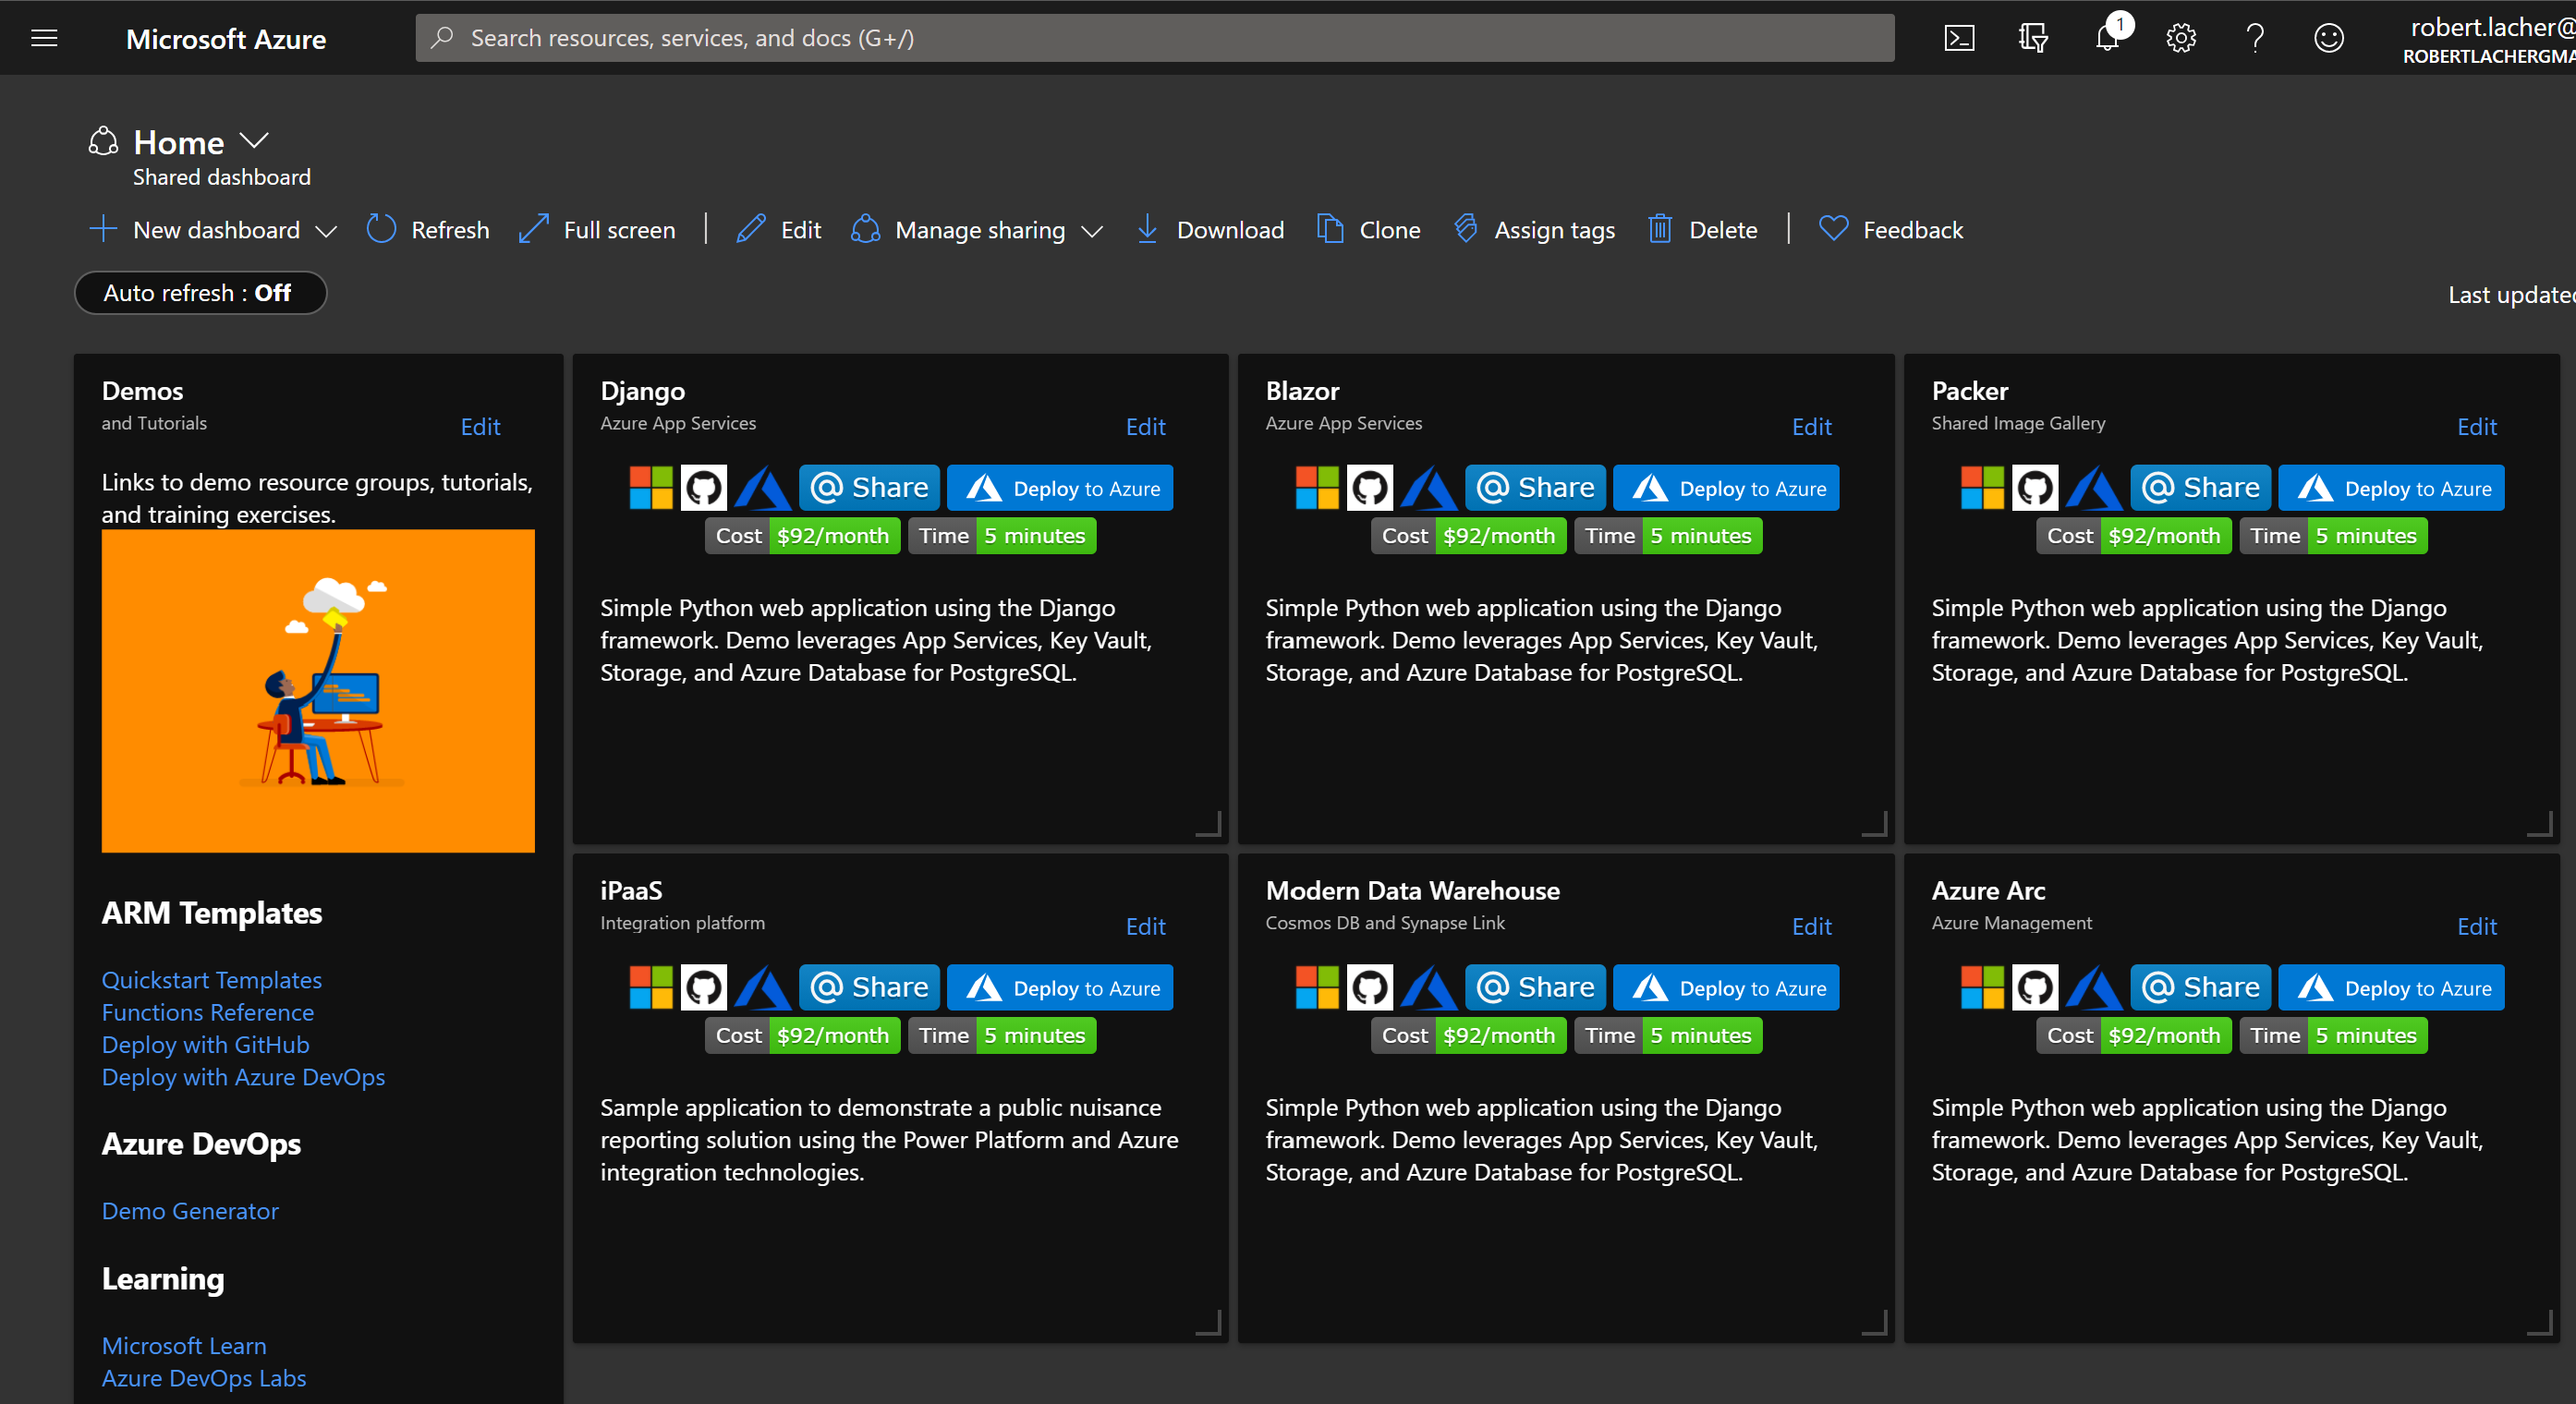Click the Azure logo icon in Packer tile
Image resolution: width=2576 pixels, height=1404 pixels.
pyautogui.click(x=2093, y=488)
